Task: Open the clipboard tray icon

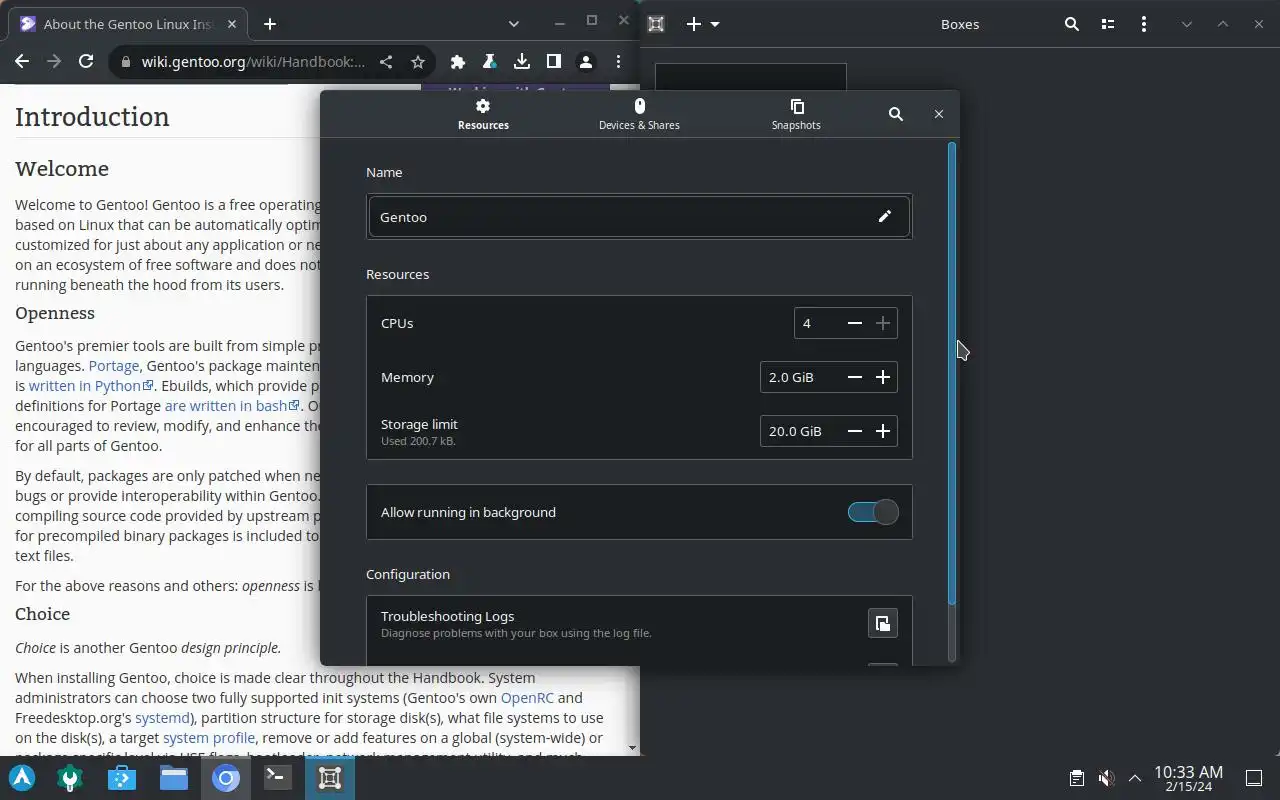Action: [1076, 778]
